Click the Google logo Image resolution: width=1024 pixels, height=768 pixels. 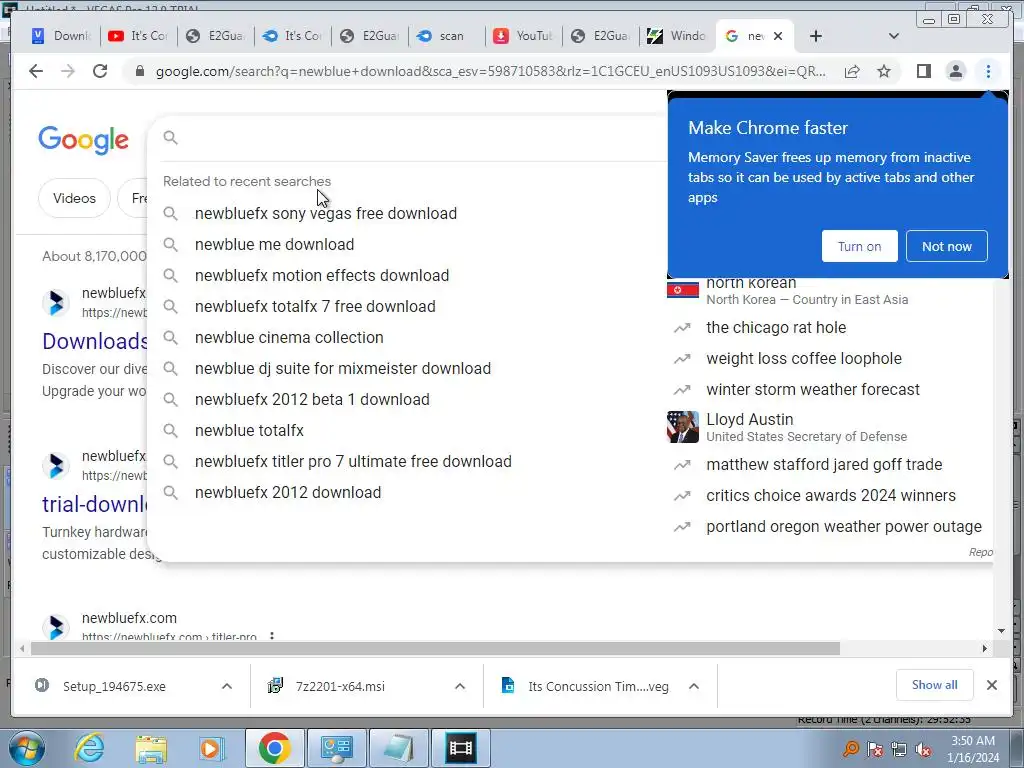click(x=84, y=139)
